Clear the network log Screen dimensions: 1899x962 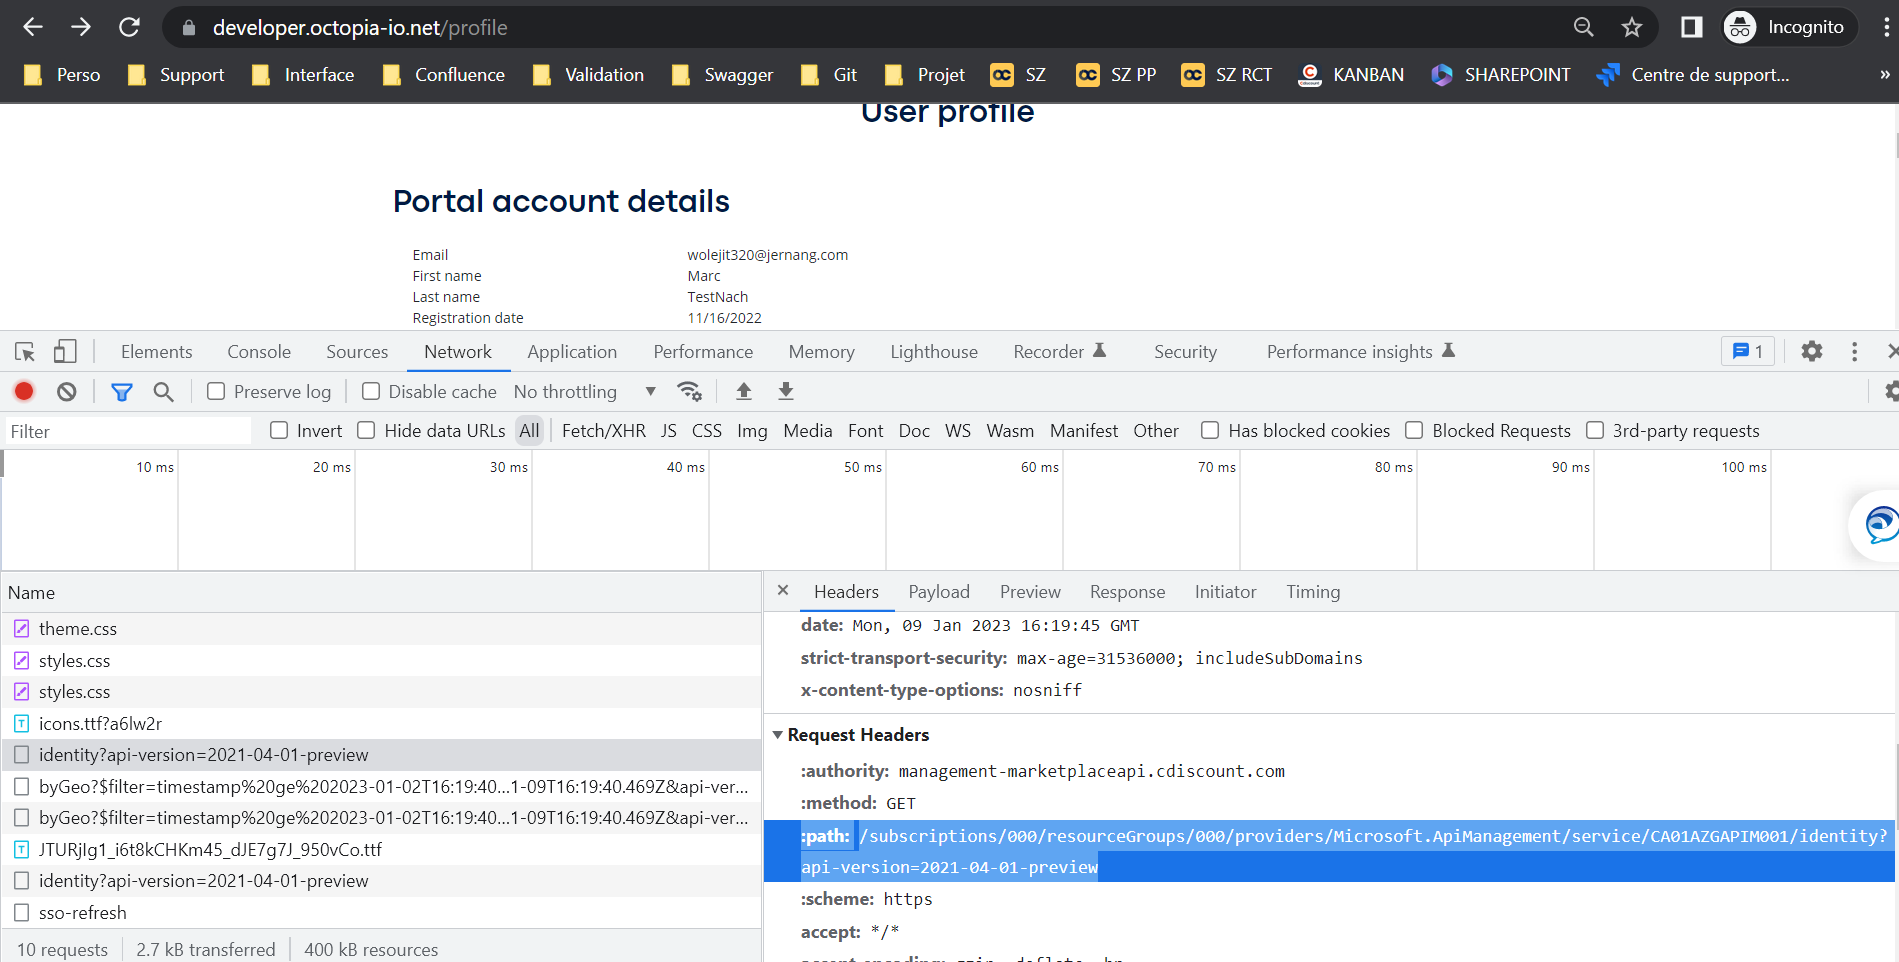66,392
